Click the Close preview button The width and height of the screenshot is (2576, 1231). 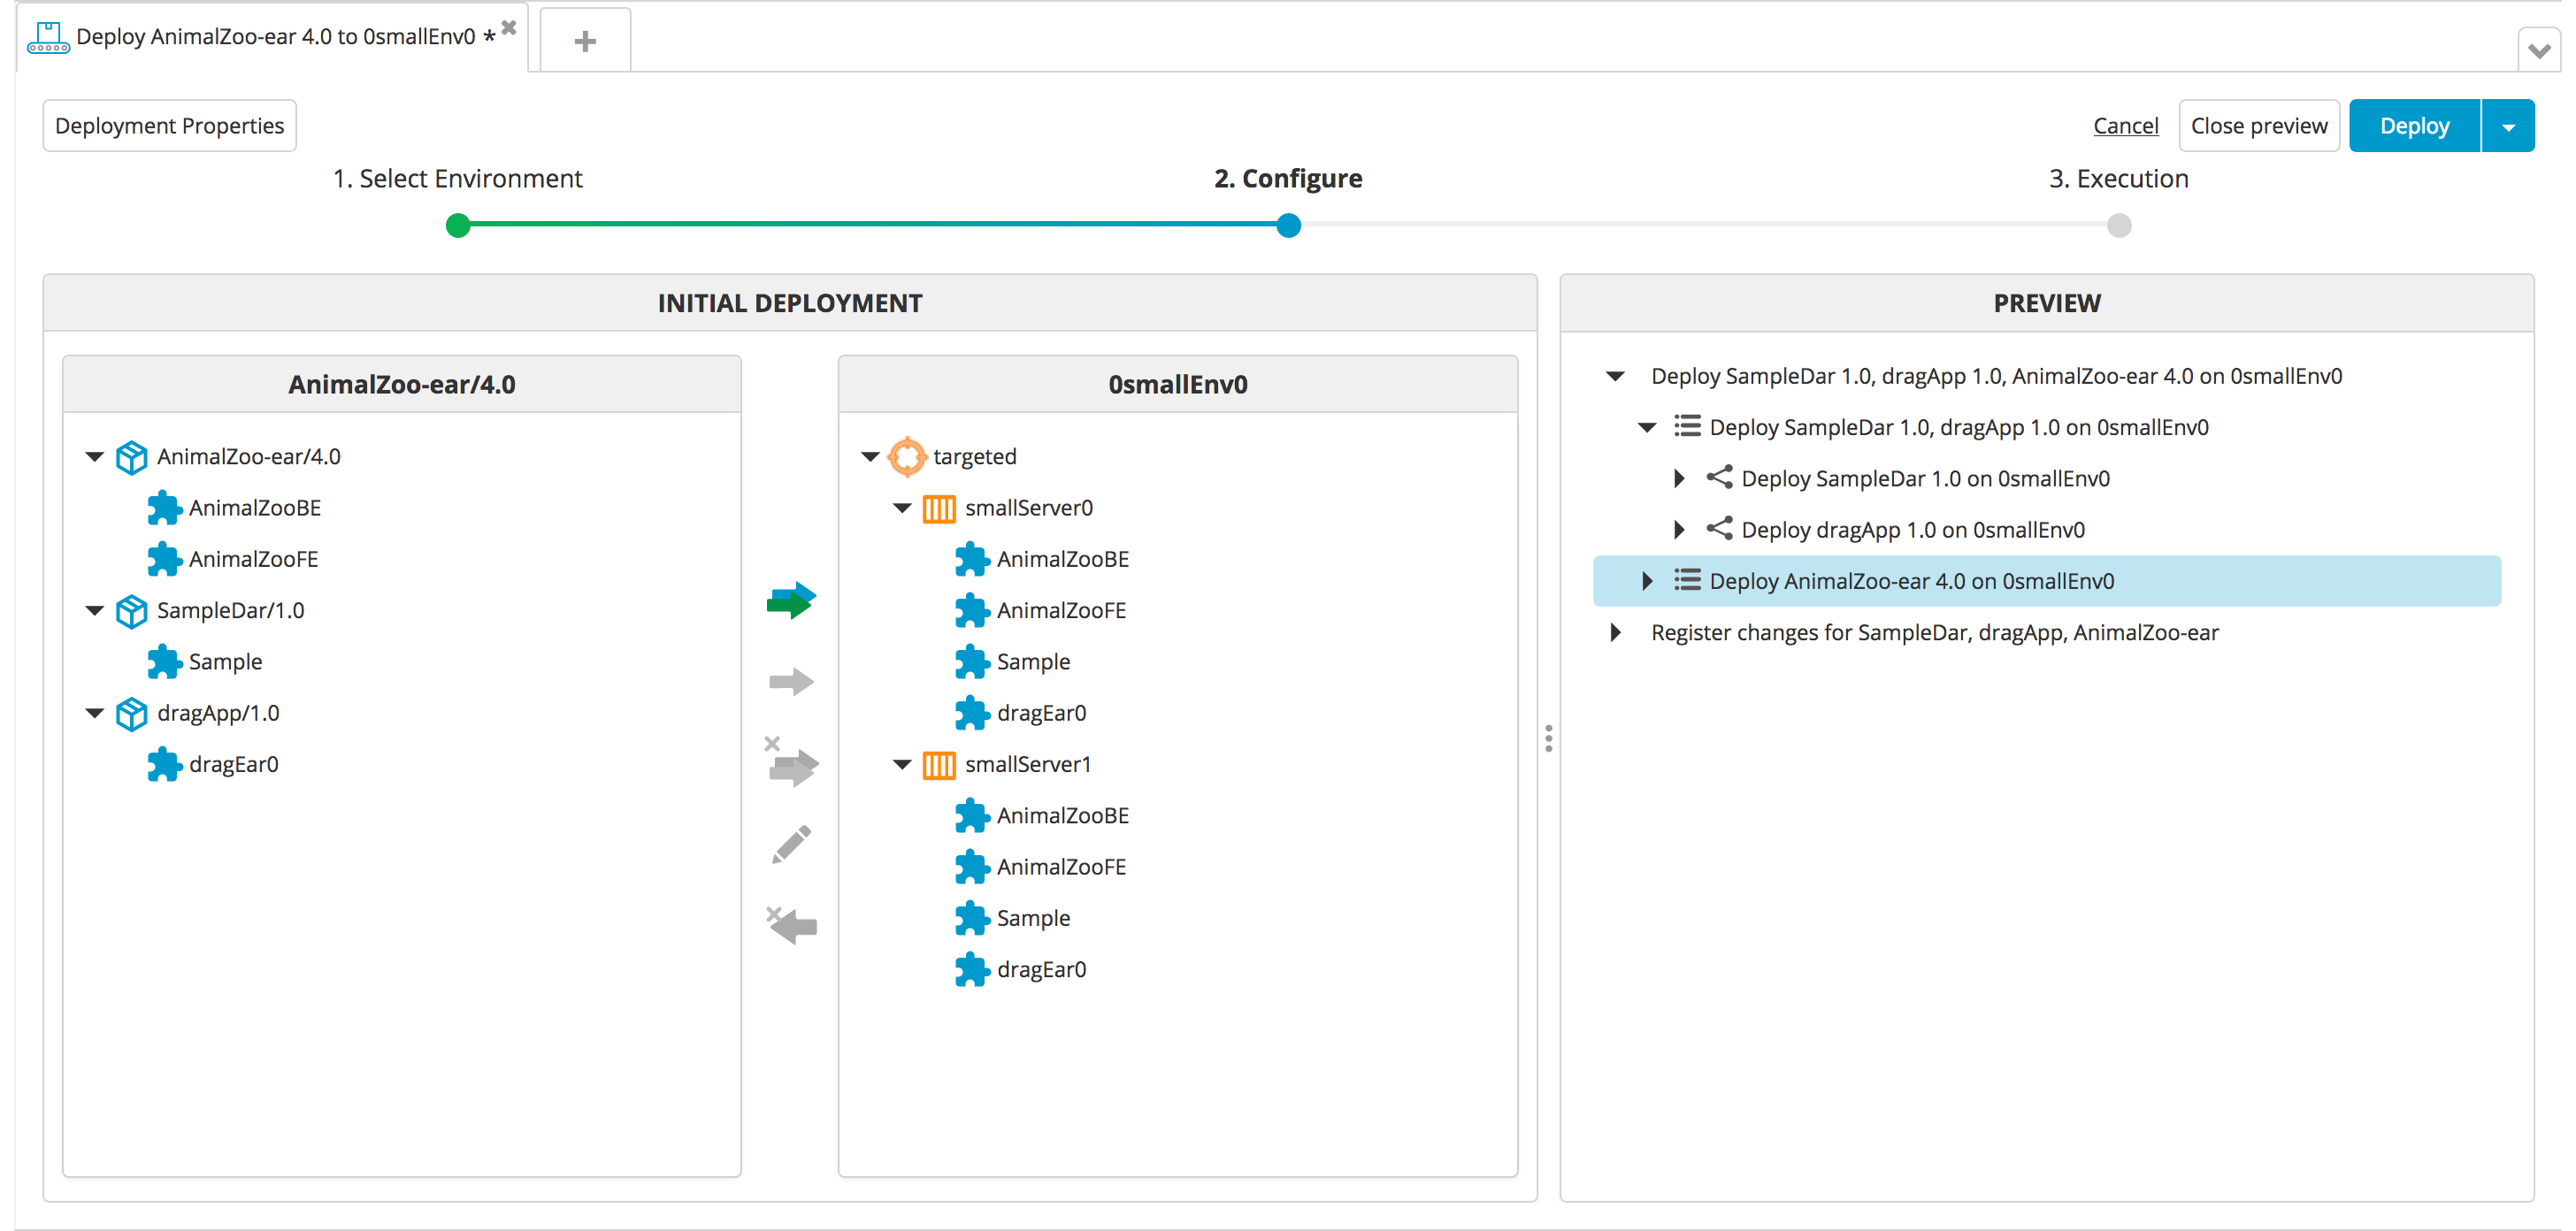point(2259,126)
